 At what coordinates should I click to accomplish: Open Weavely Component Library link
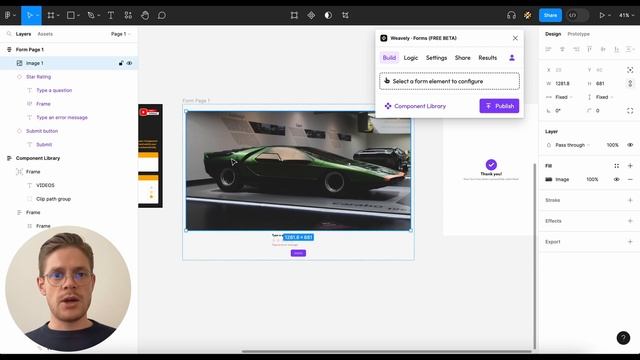(x=415, y=106)
